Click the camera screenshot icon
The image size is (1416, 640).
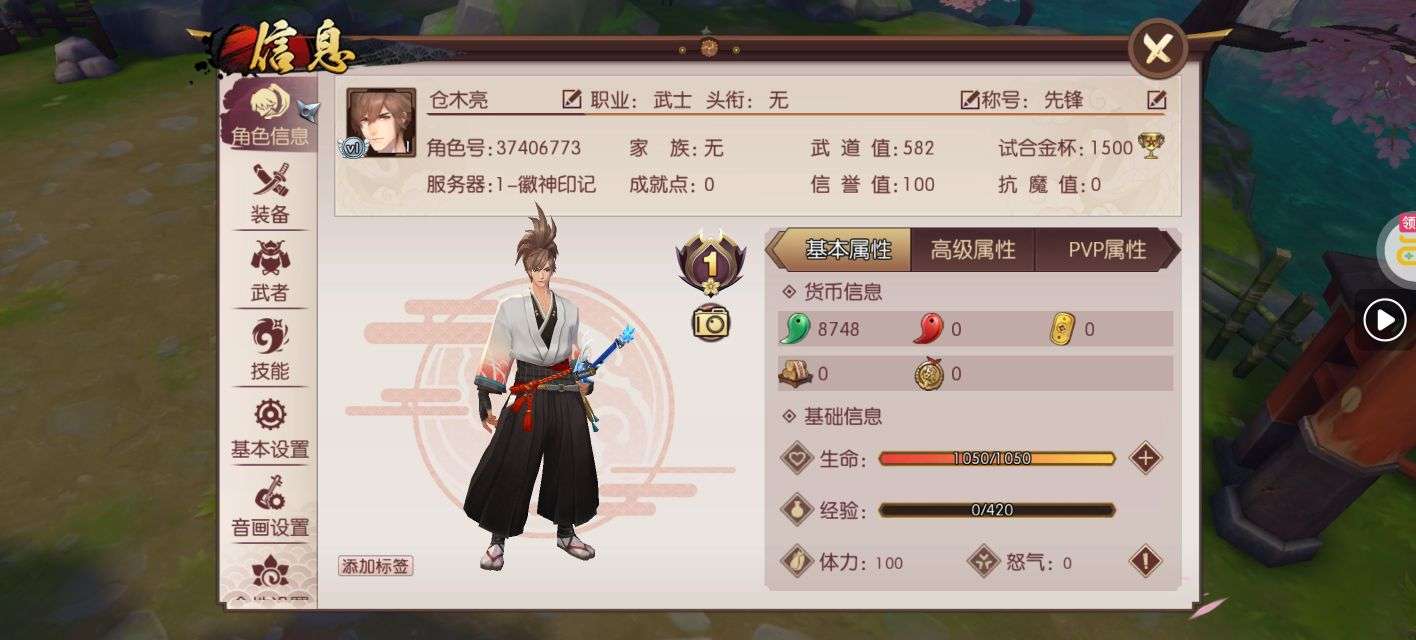[x=711, y=322]
